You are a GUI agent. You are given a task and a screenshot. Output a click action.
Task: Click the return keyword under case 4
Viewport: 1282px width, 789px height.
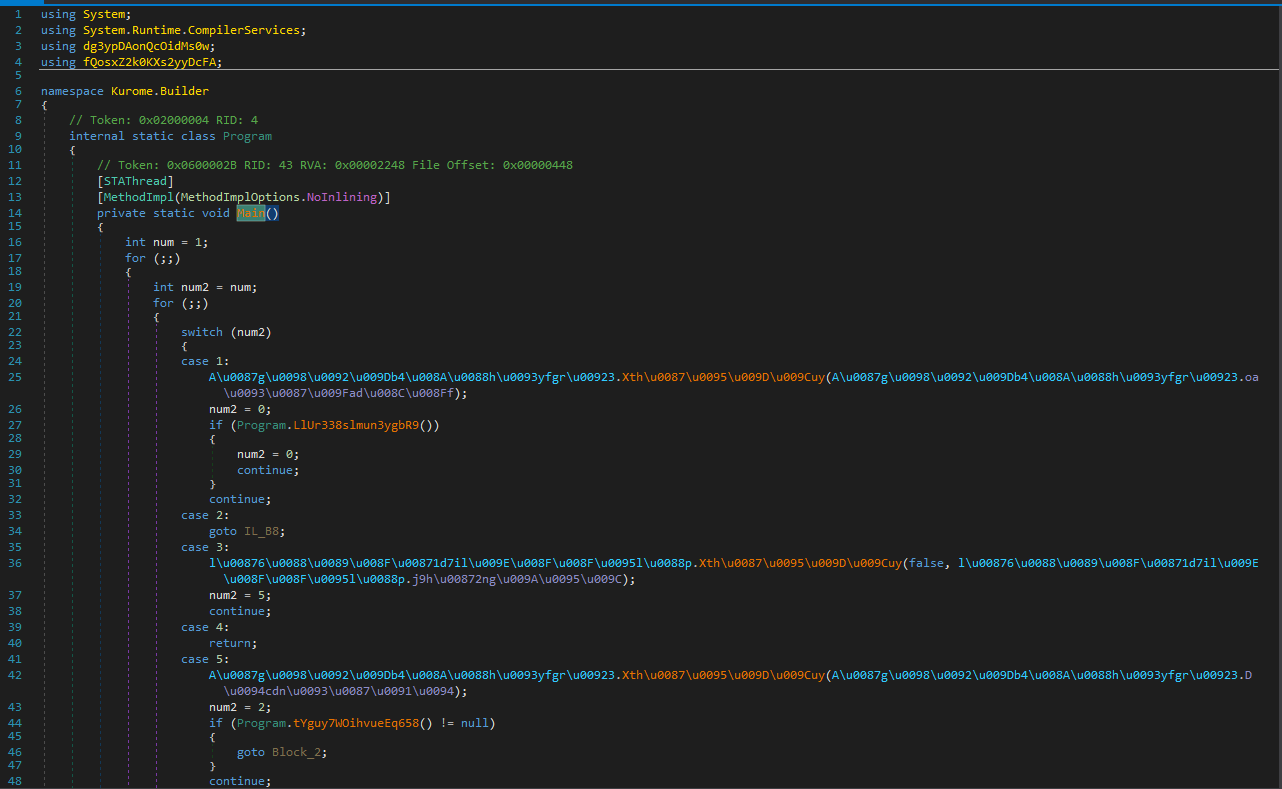tap(229, 643)
